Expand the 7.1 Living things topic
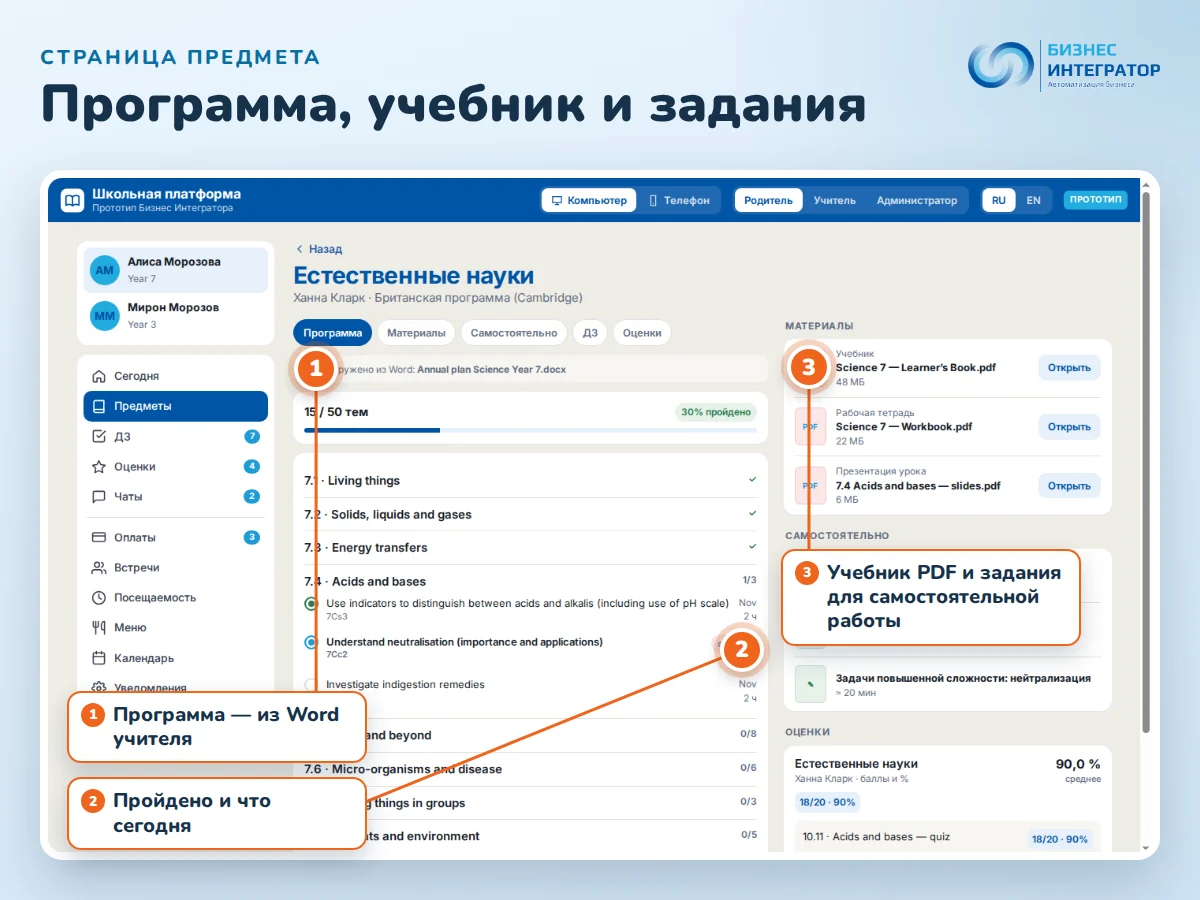This screenshot has height=900, width=1200. tap(530, 480)
